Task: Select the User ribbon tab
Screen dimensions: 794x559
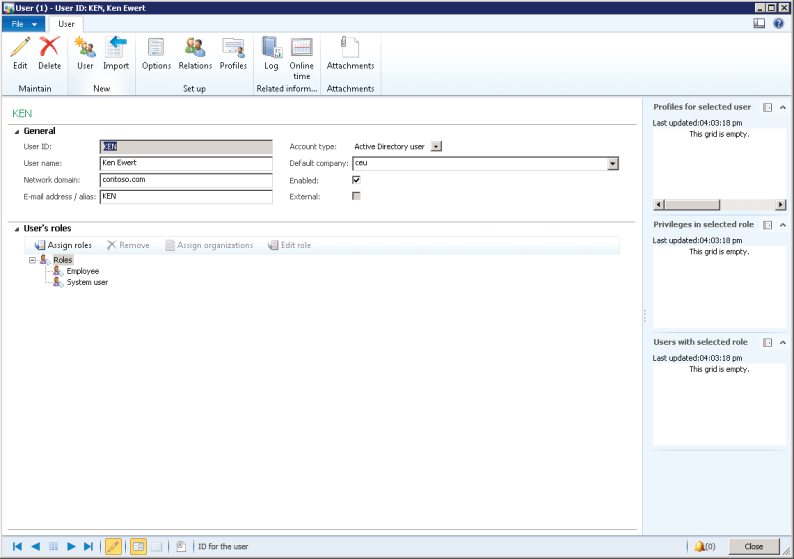Action: [x=66, y=24]
